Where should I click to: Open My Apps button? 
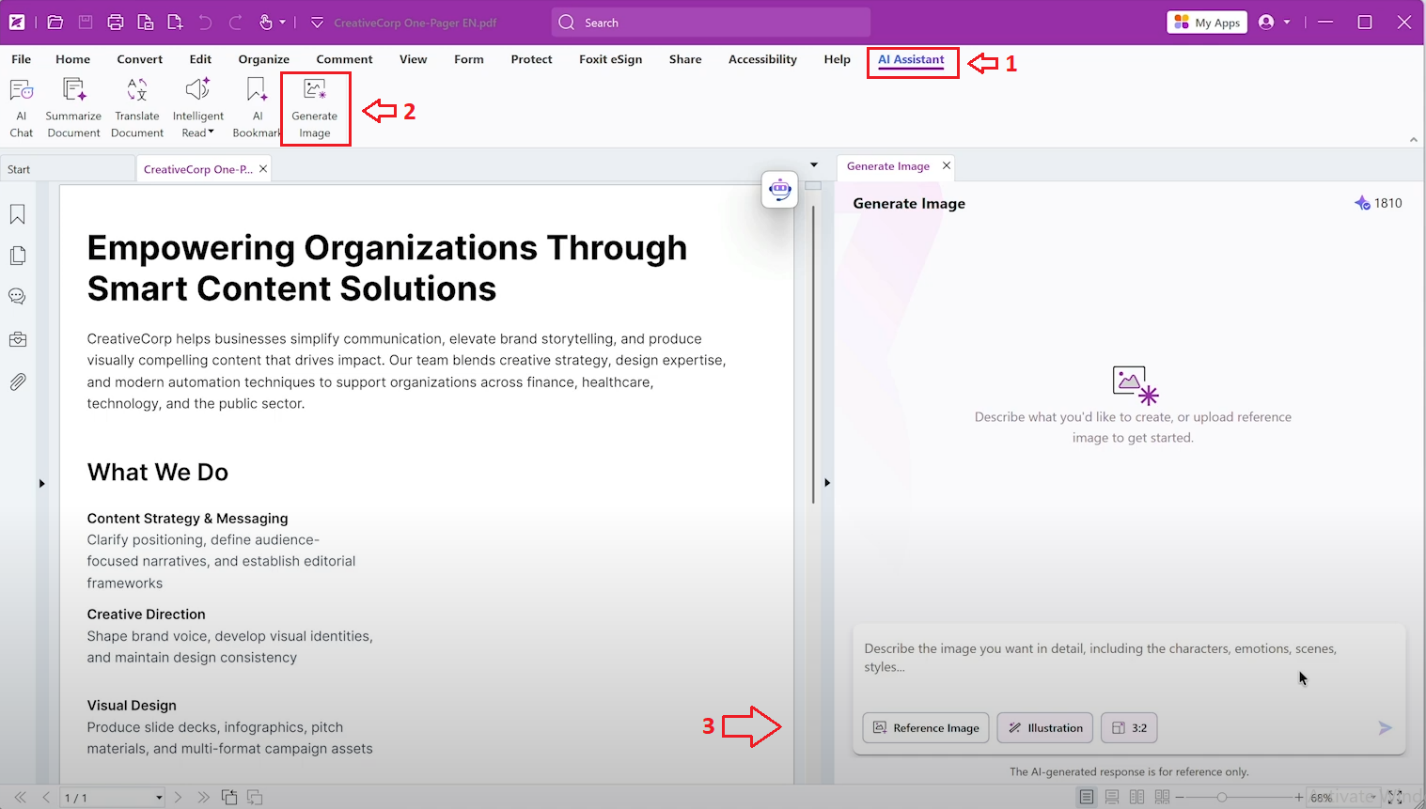pos(1207,22)
